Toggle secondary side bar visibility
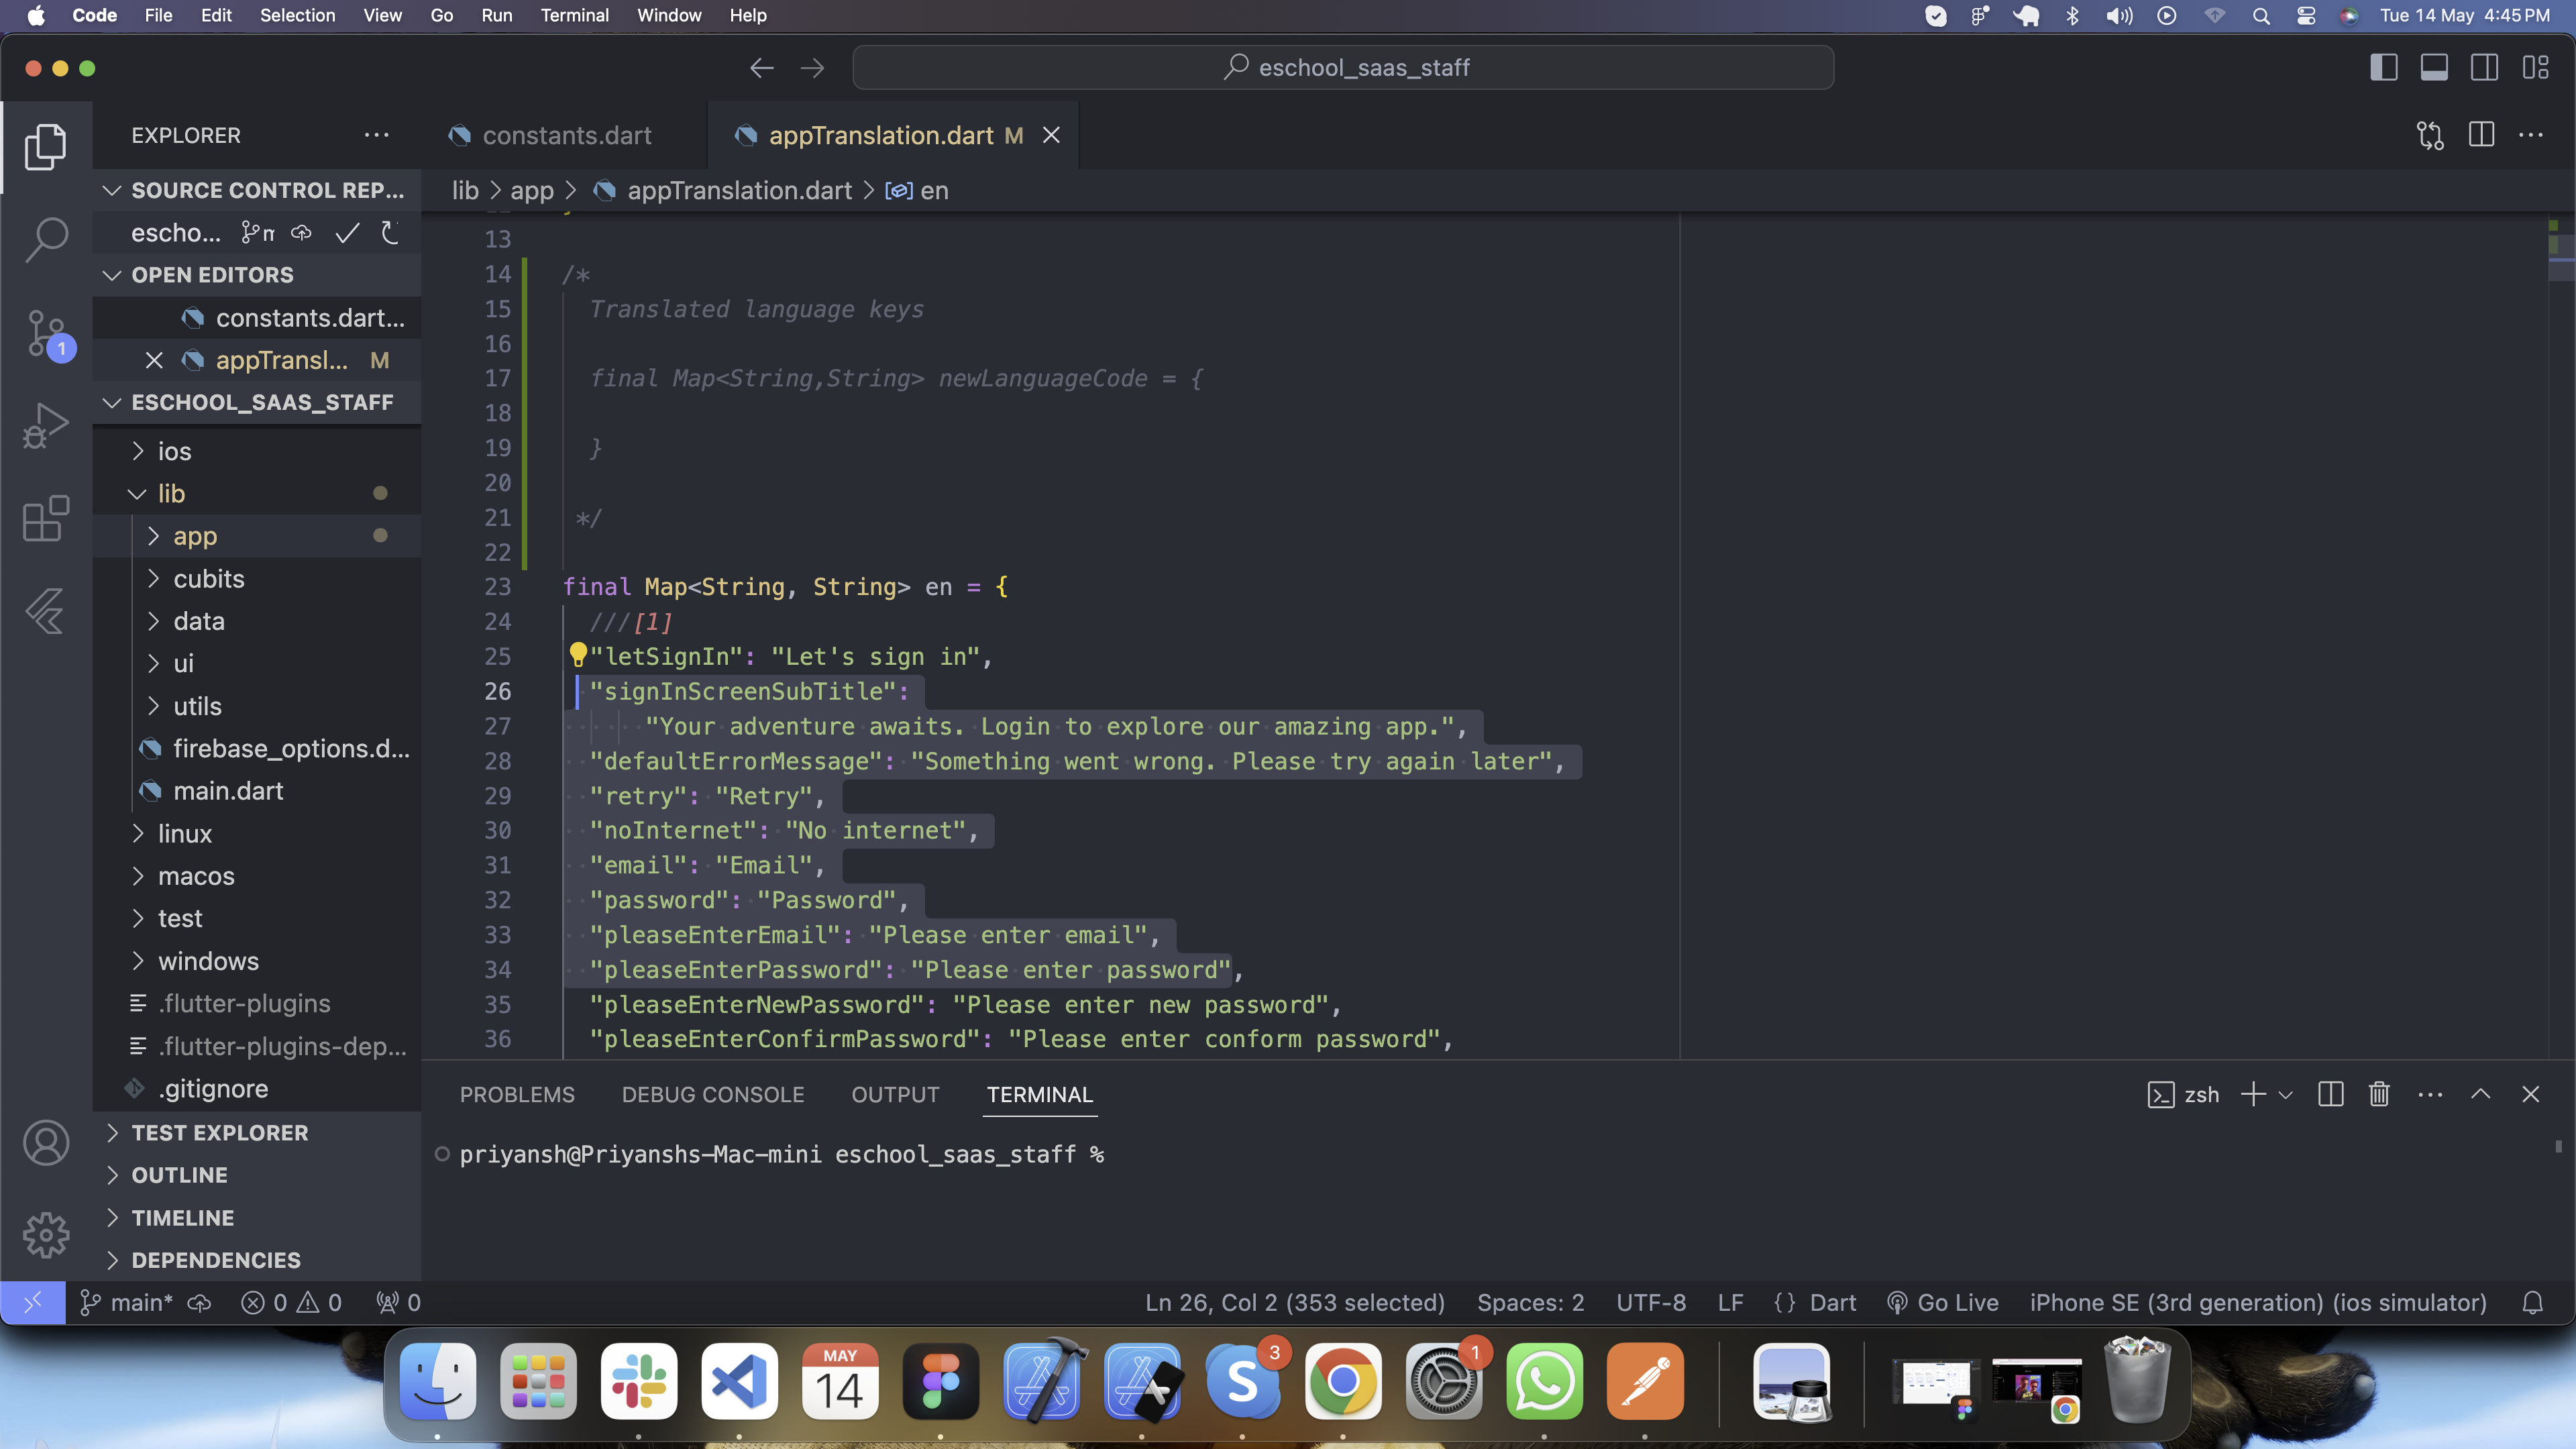 [2484, 68]
